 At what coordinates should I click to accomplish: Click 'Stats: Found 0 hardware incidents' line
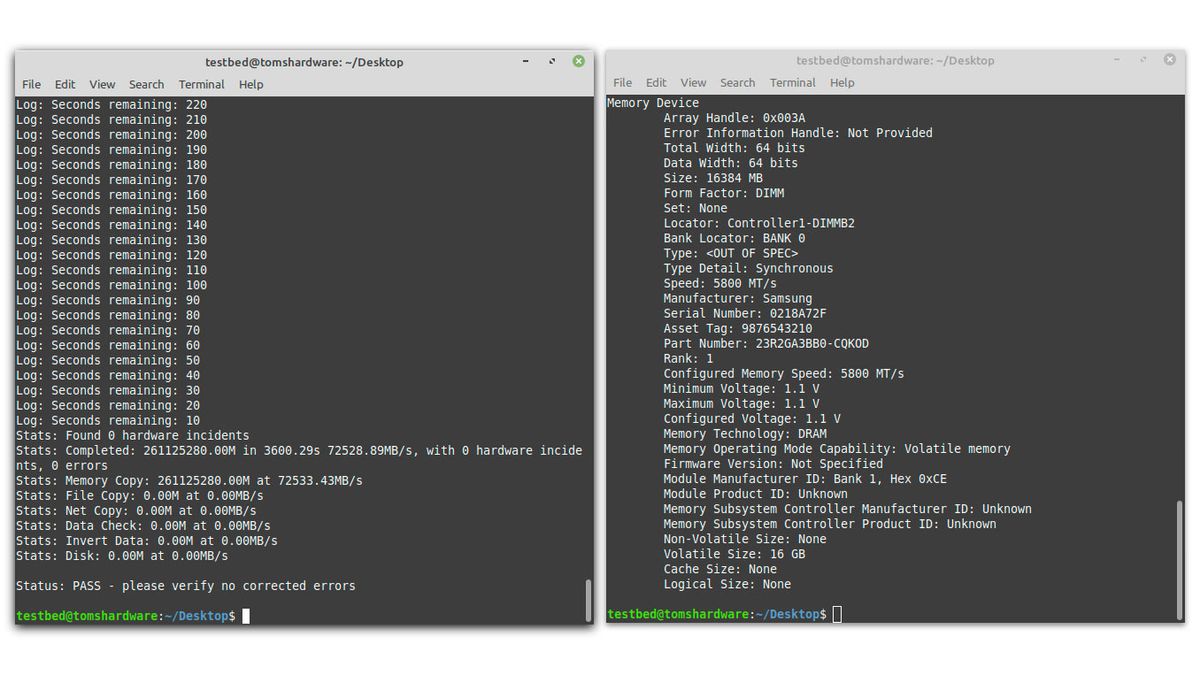(x=133, y=436)
